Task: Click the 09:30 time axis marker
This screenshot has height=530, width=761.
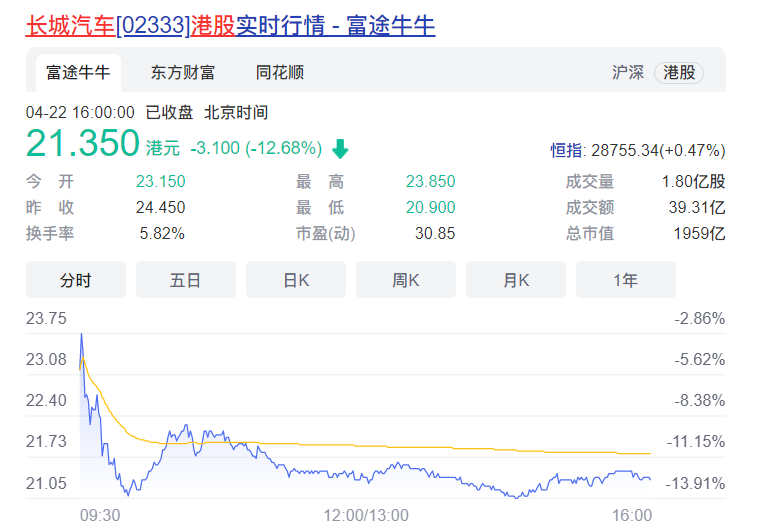Action: coord(100,515)
